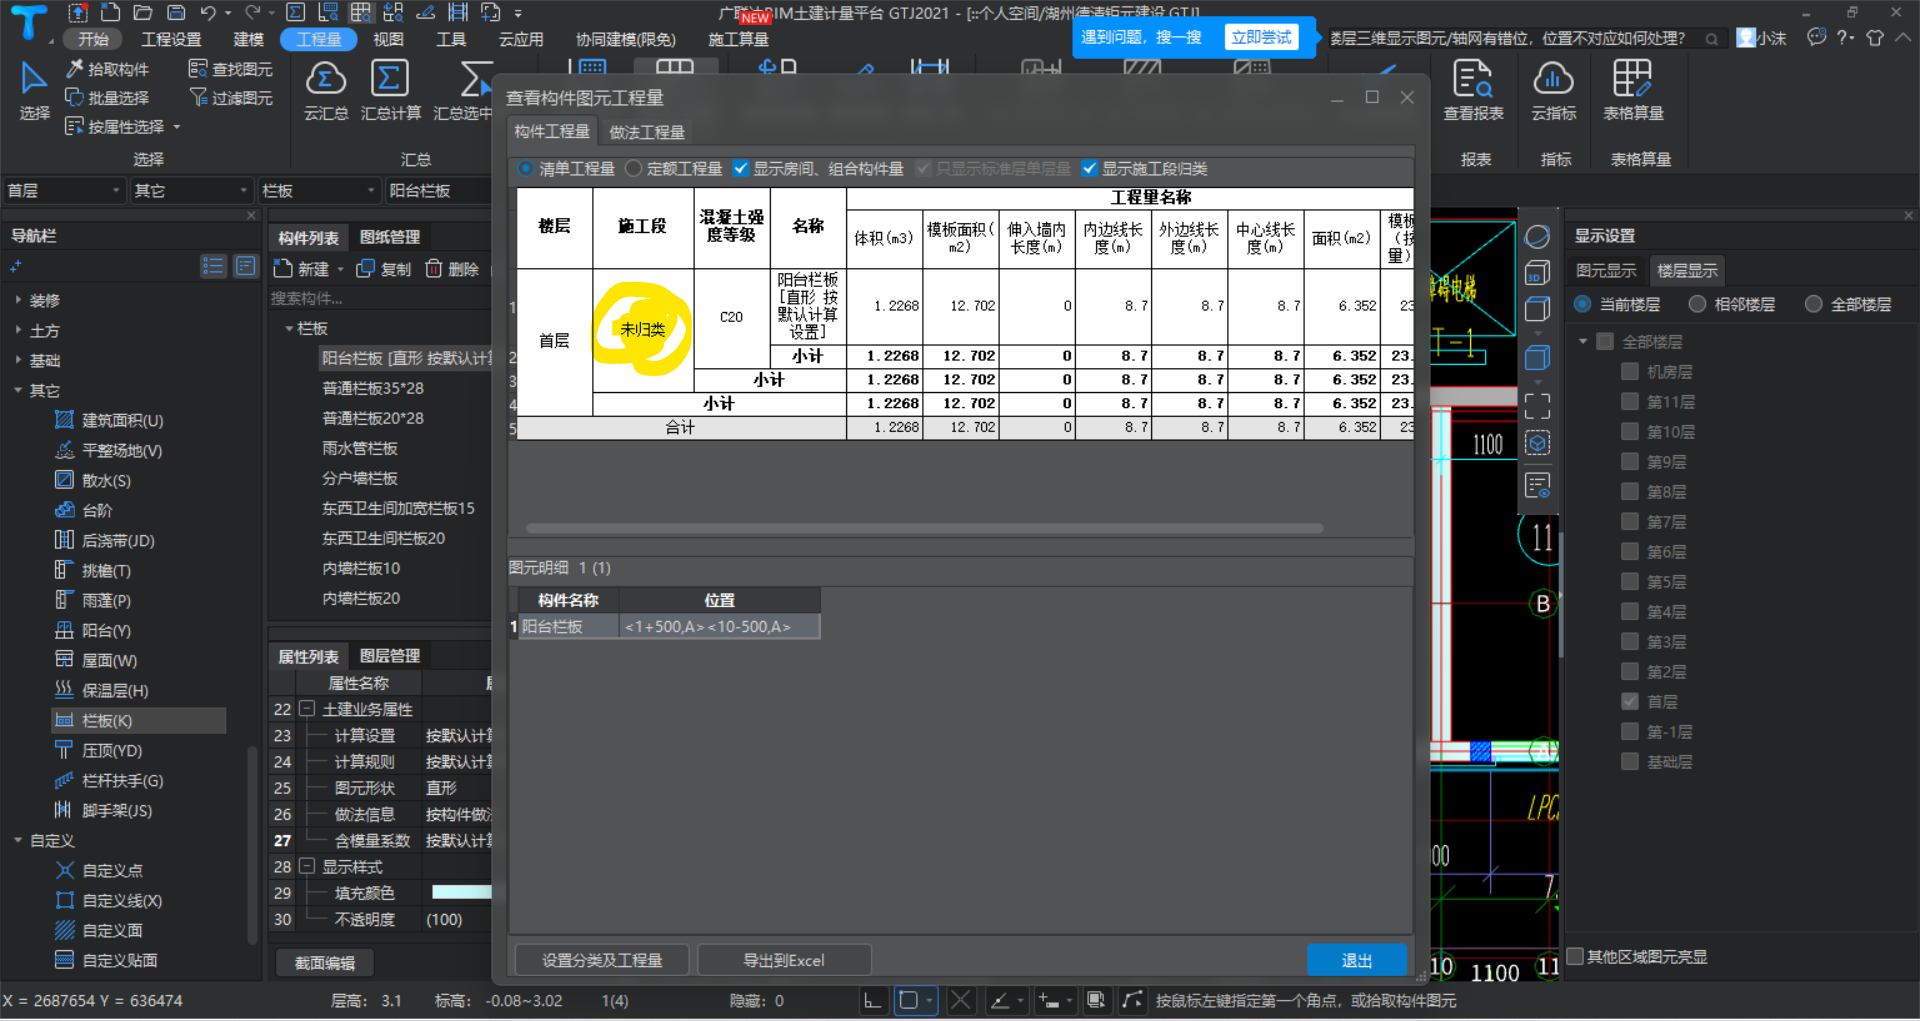The image size is (1920, 1021).
Task: Click 批量选择 batch select tool
Action: (x=107, y=98)
